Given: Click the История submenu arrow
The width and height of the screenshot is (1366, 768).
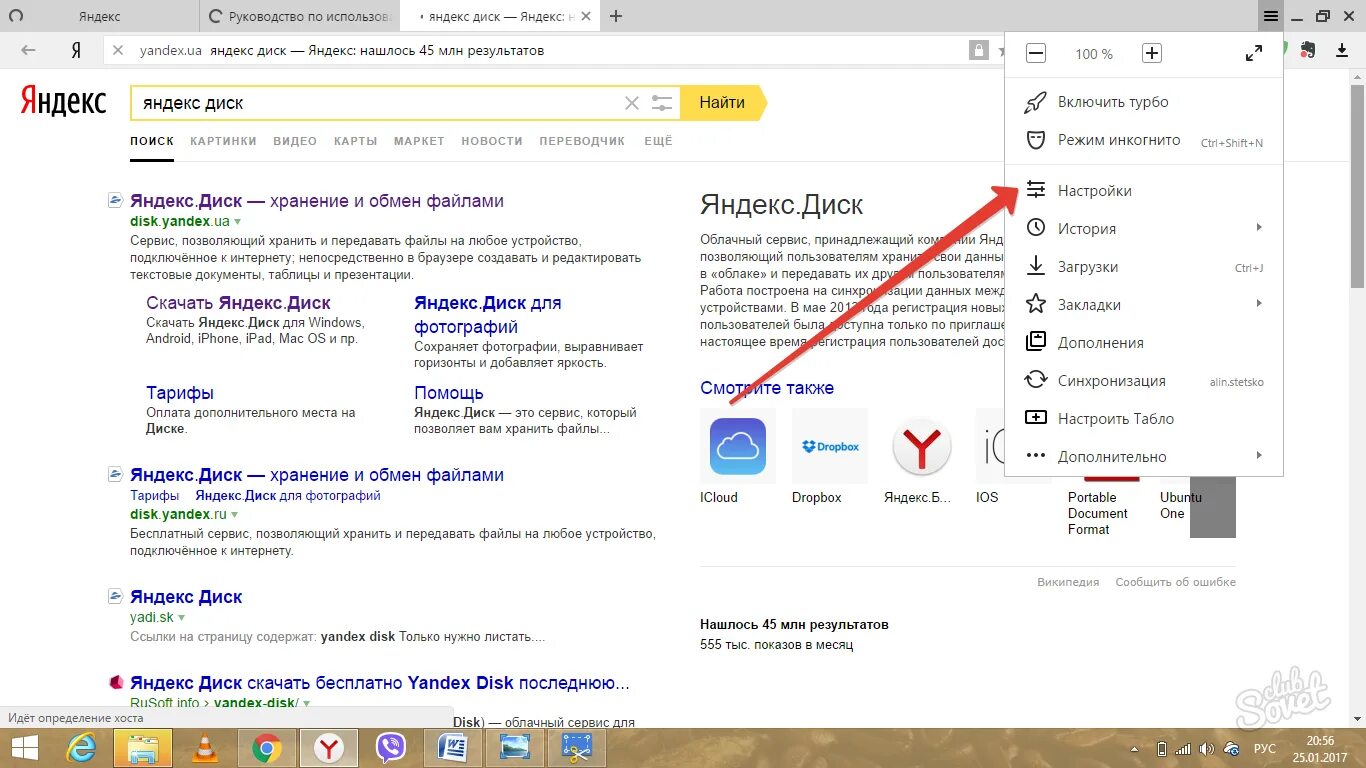Looking at the screenshot, I should [x=1260, y=228].
